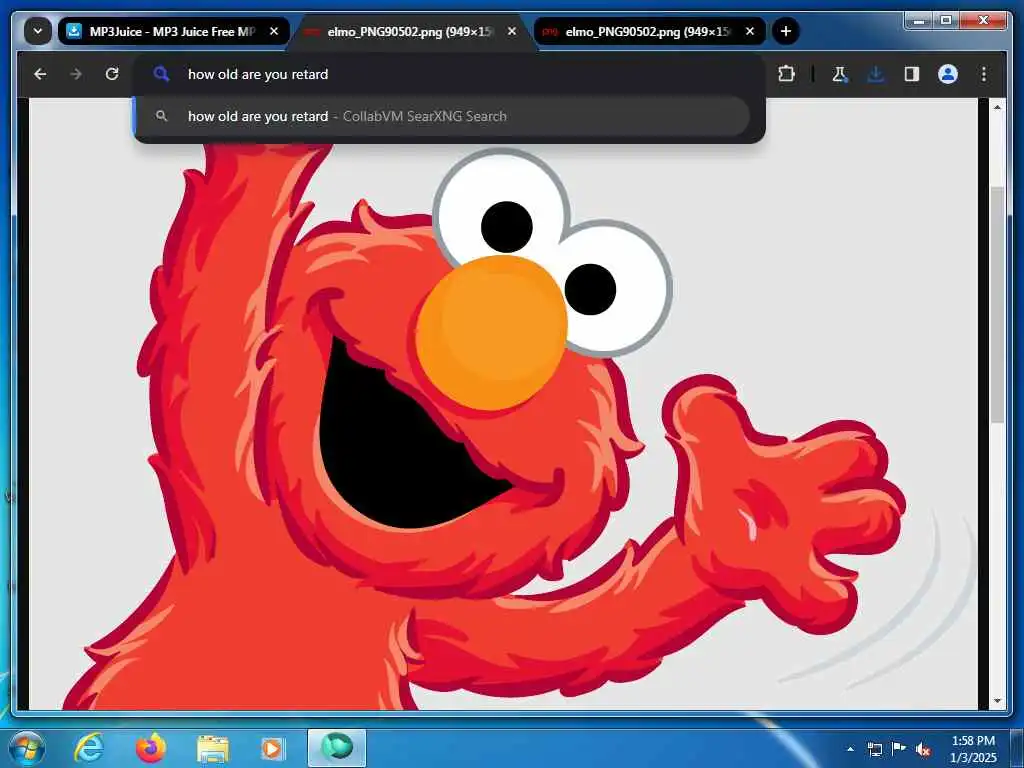Open the network tray icon
Screen dimensions: 1024x768
(874, 749)
